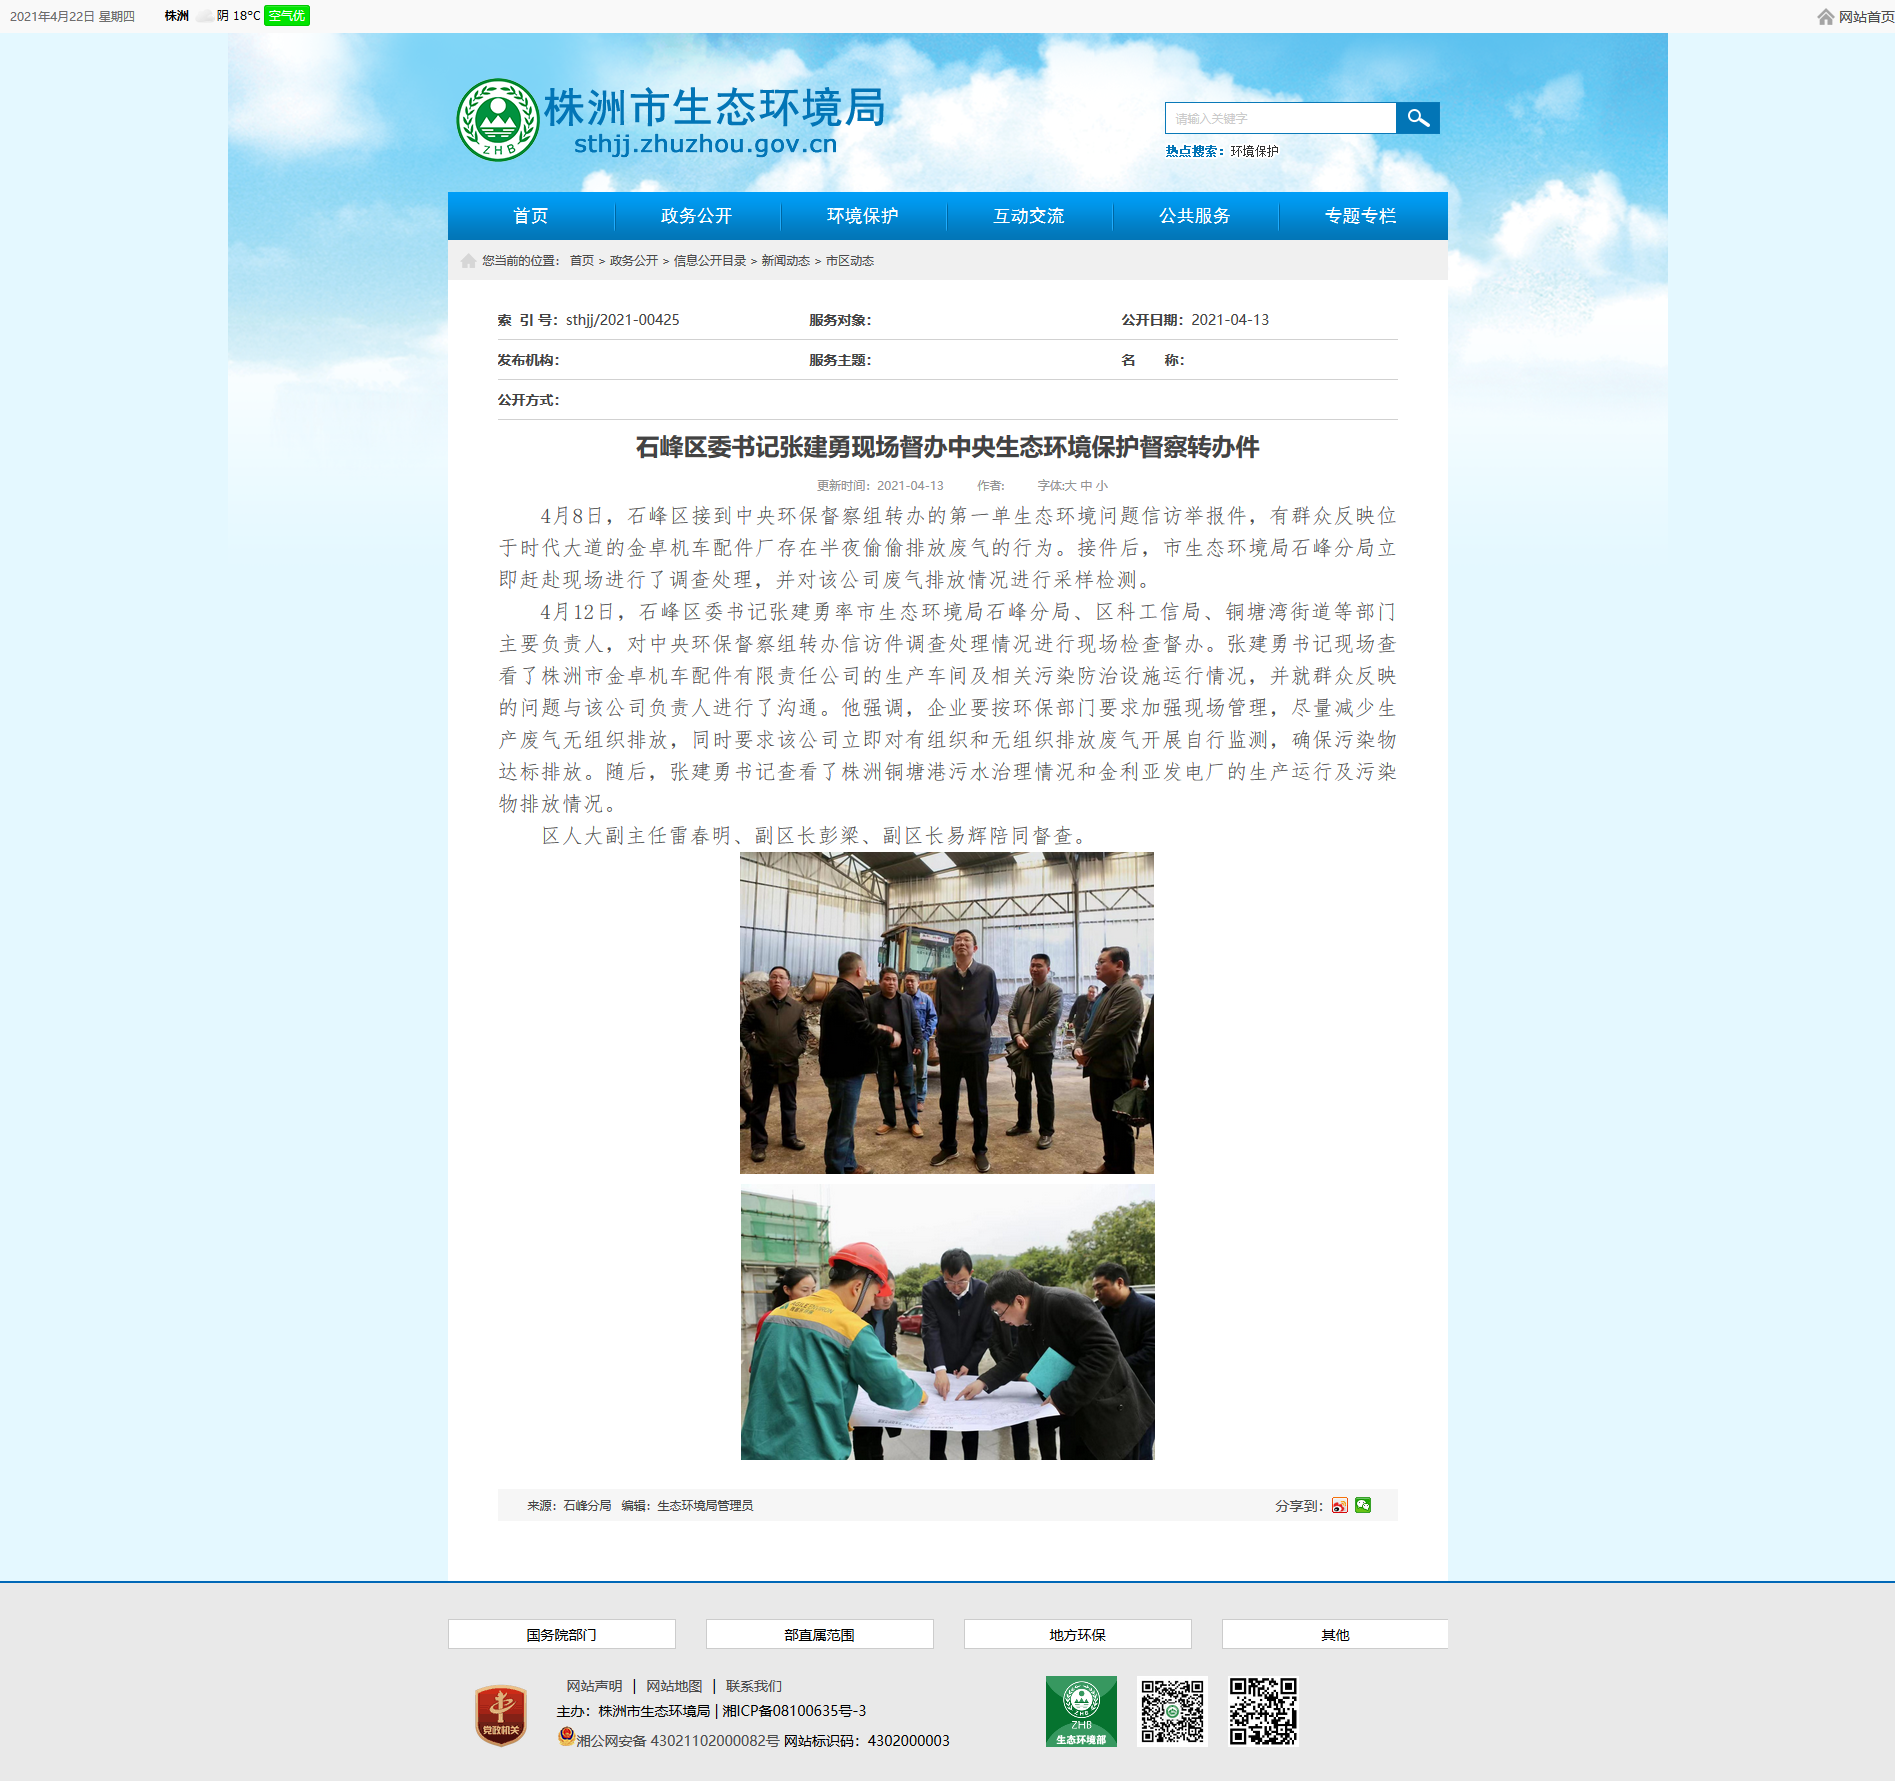The width and height of the screenshot is (1895, 1781).
Task: Click the 联系我们 footer link
Action: tap(754, 1686)
